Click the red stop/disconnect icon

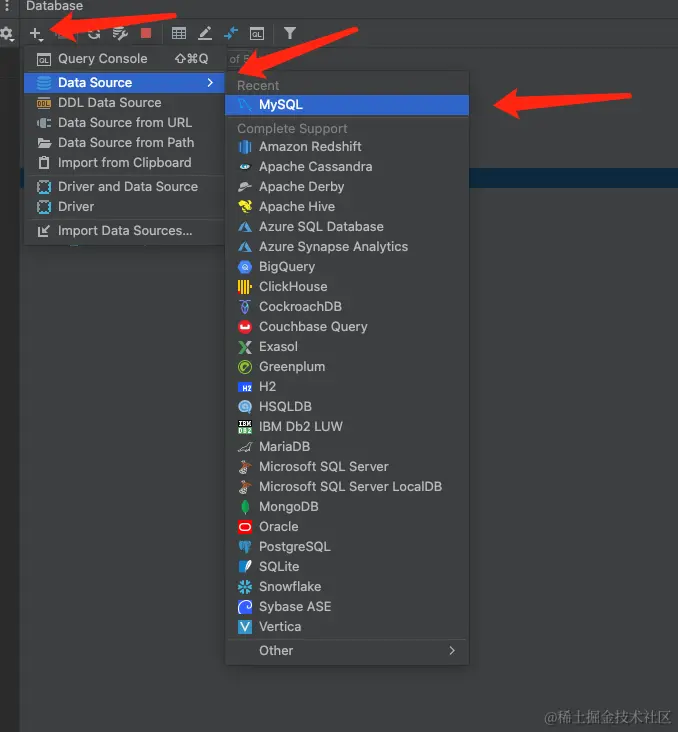[146, 34]
